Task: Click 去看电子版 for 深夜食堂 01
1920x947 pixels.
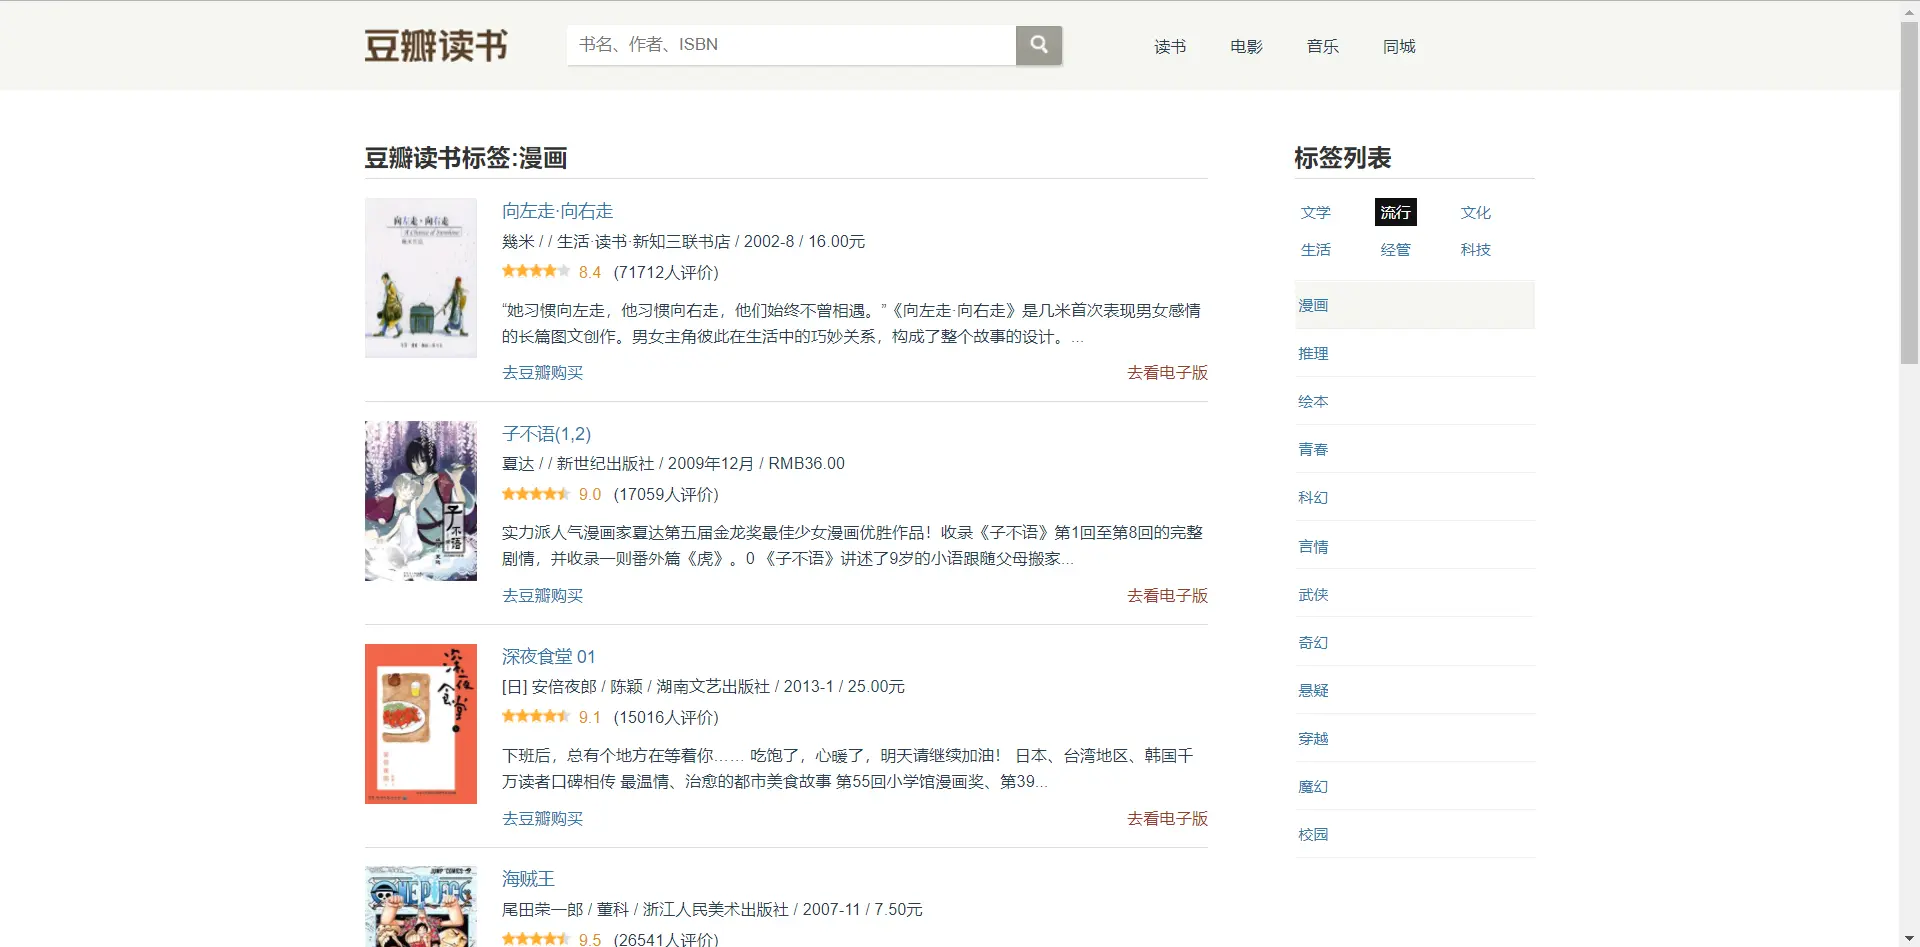Action: 1167,818
